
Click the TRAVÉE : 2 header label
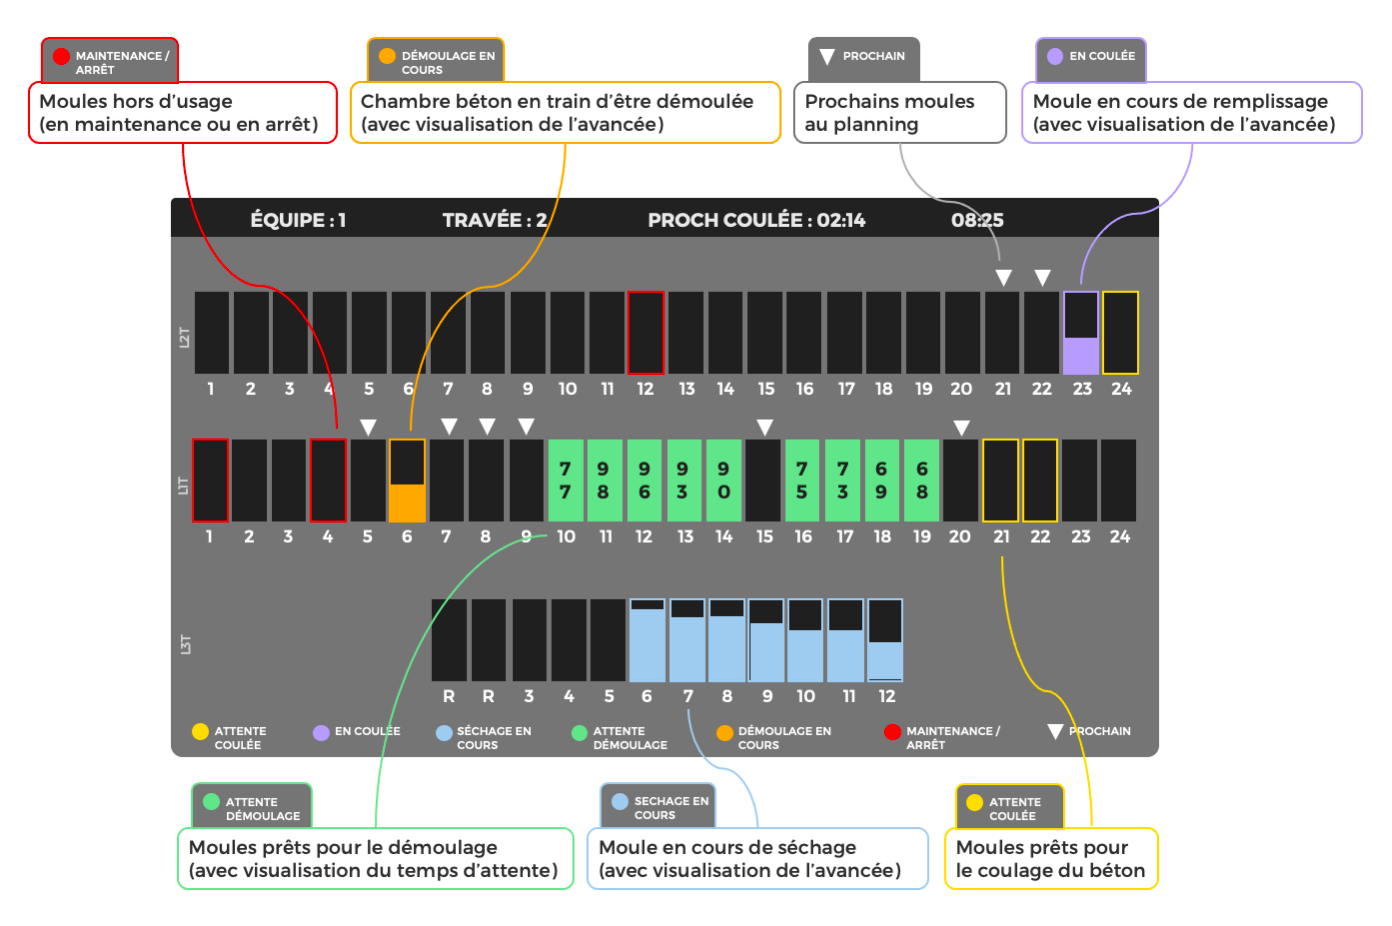coord(495,220)
